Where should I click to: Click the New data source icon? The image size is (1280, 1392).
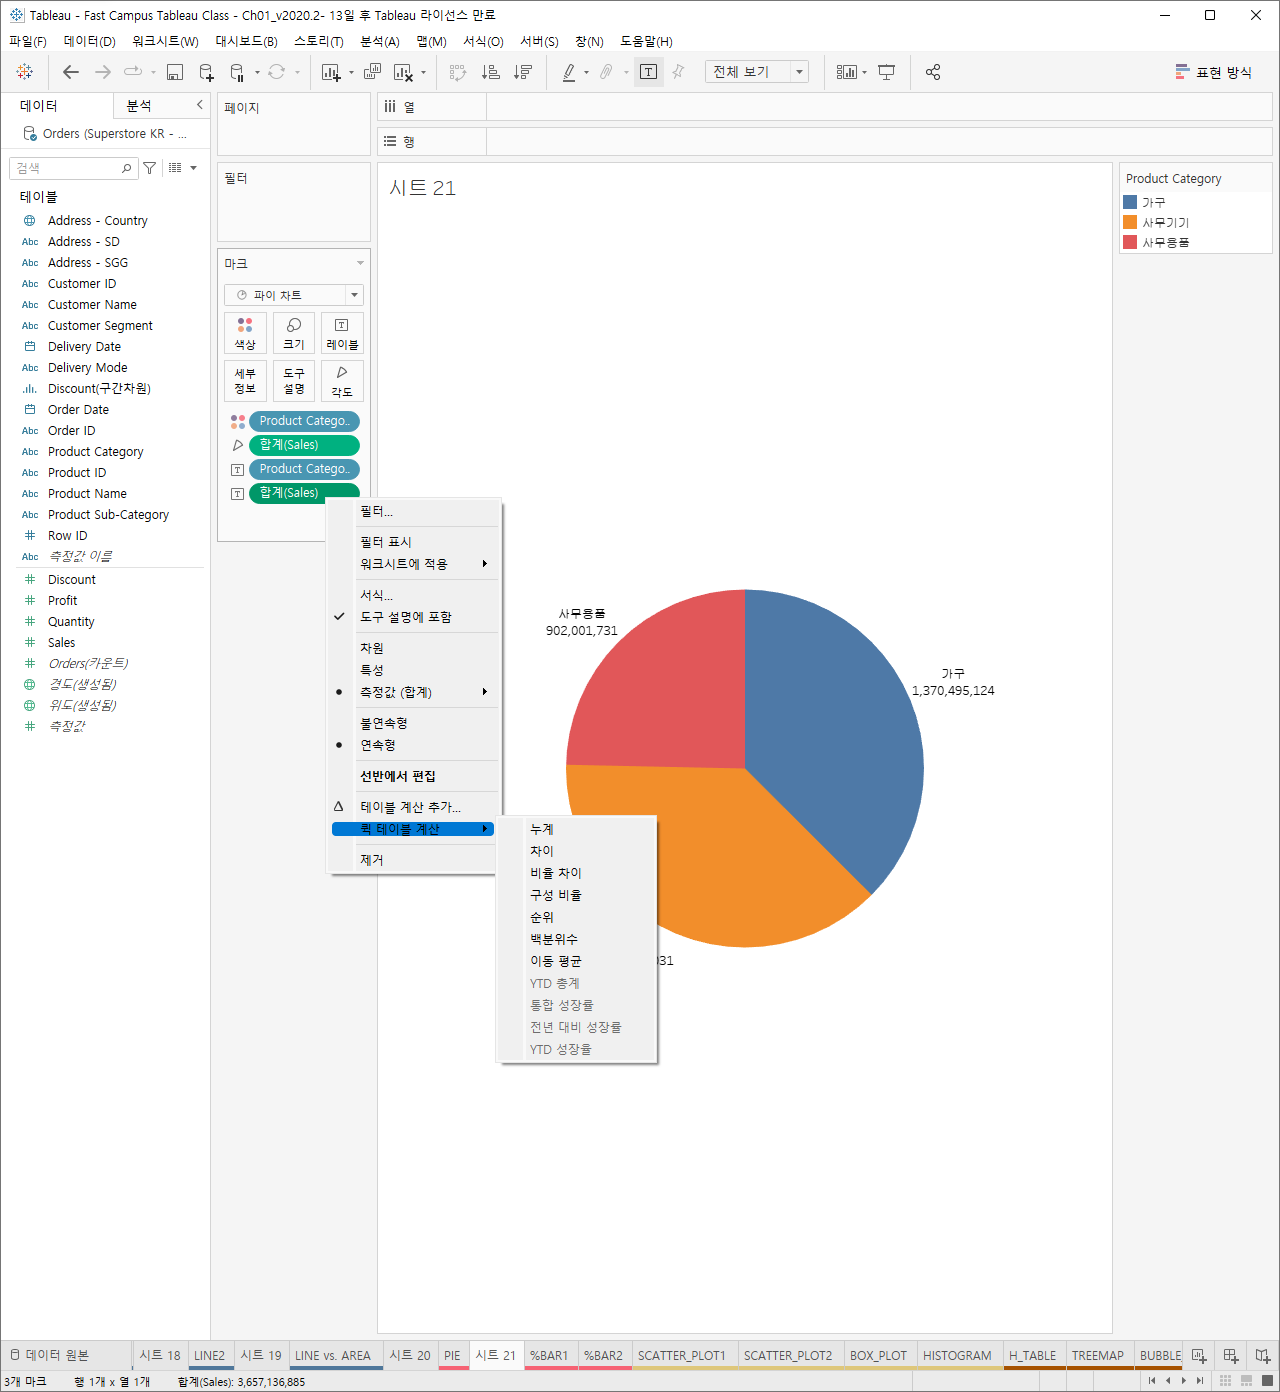tap(206, 72)
